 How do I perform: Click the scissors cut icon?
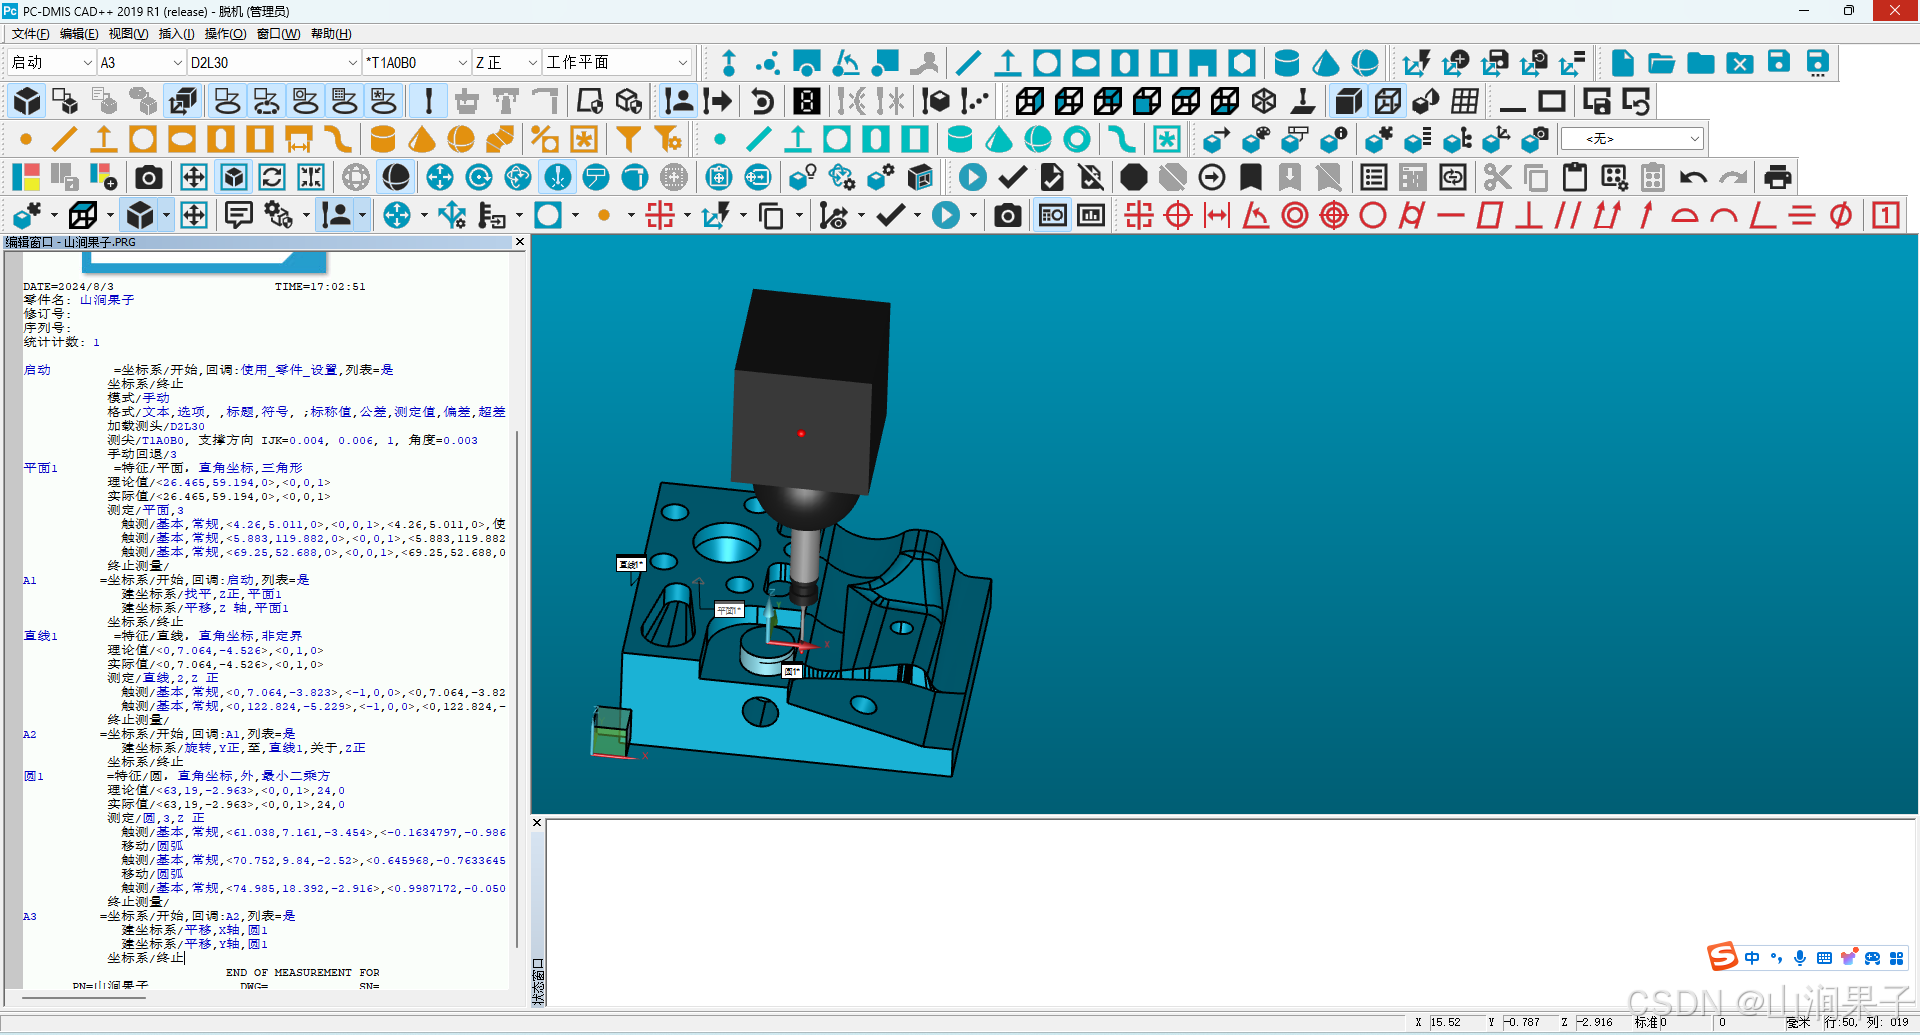1497,178
